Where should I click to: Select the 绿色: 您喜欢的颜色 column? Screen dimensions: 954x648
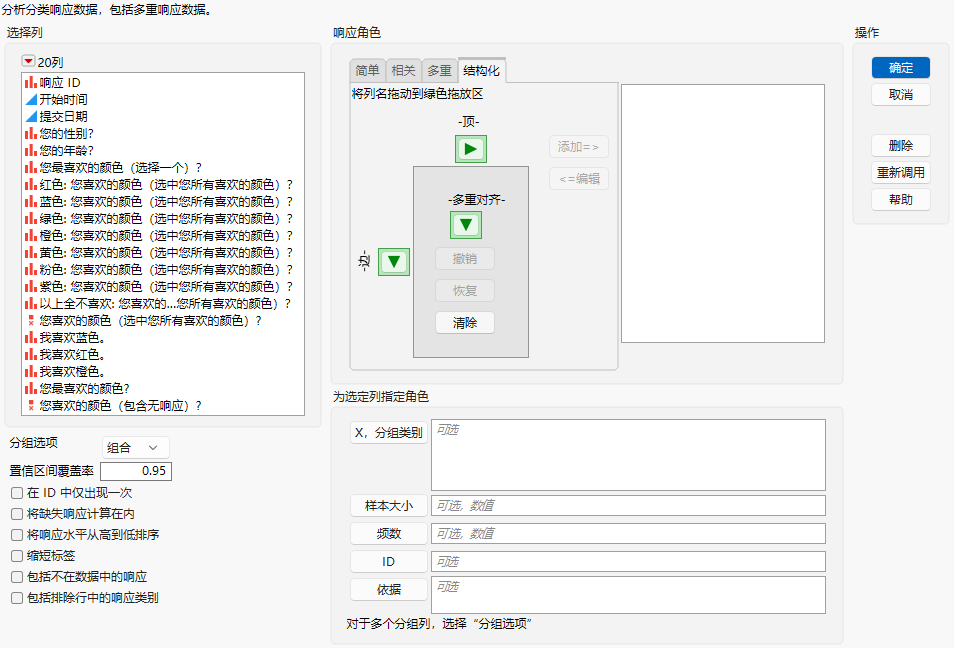[163, 219]
